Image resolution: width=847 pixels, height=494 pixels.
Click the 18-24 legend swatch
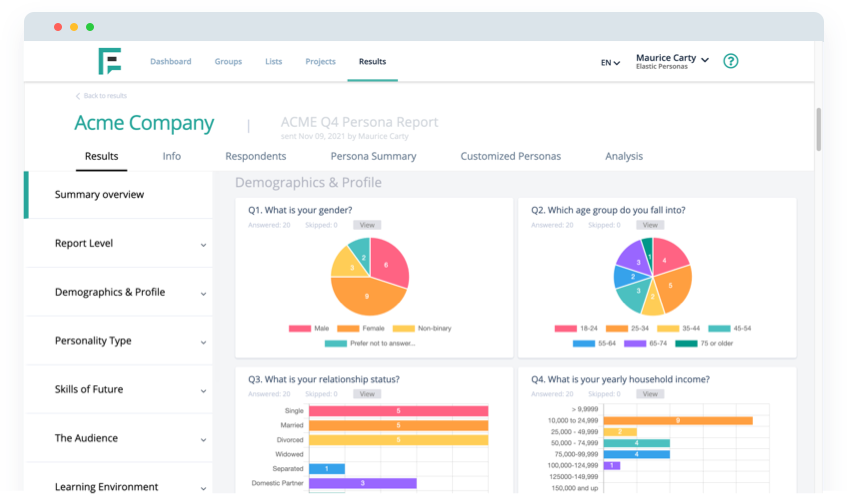566,328
